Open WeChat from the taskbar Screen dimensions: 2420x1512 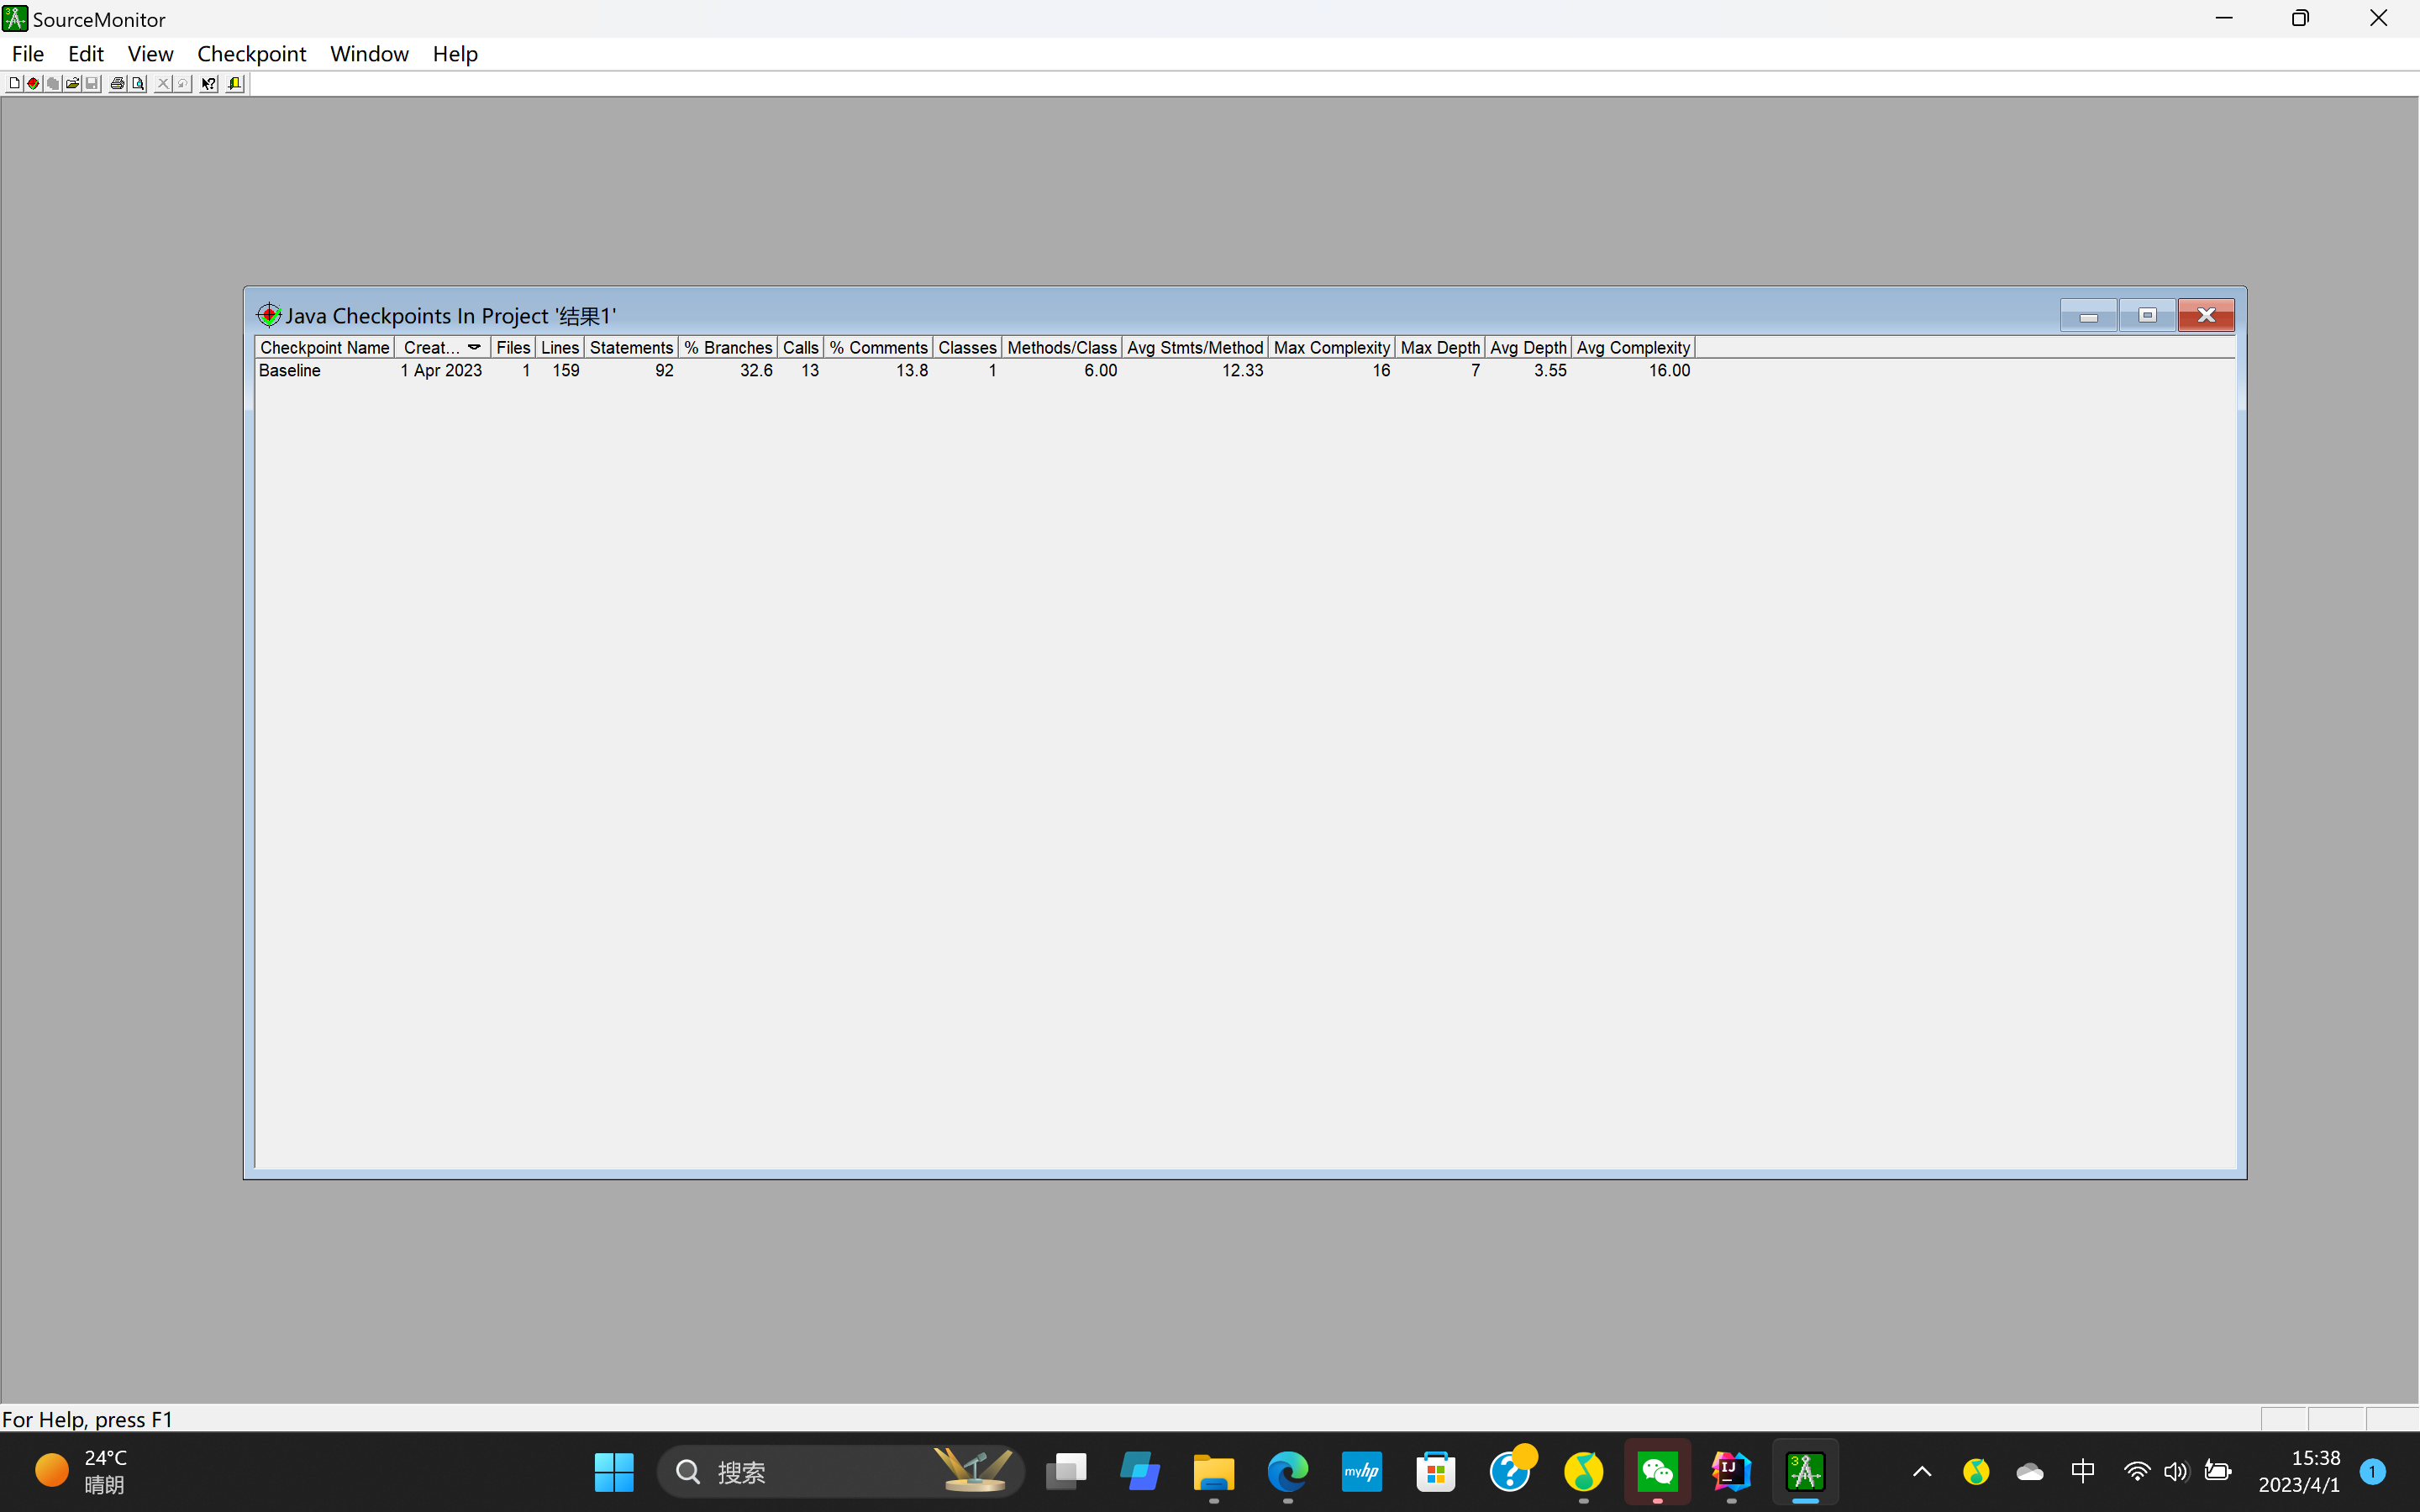tap(1657, 1471)
